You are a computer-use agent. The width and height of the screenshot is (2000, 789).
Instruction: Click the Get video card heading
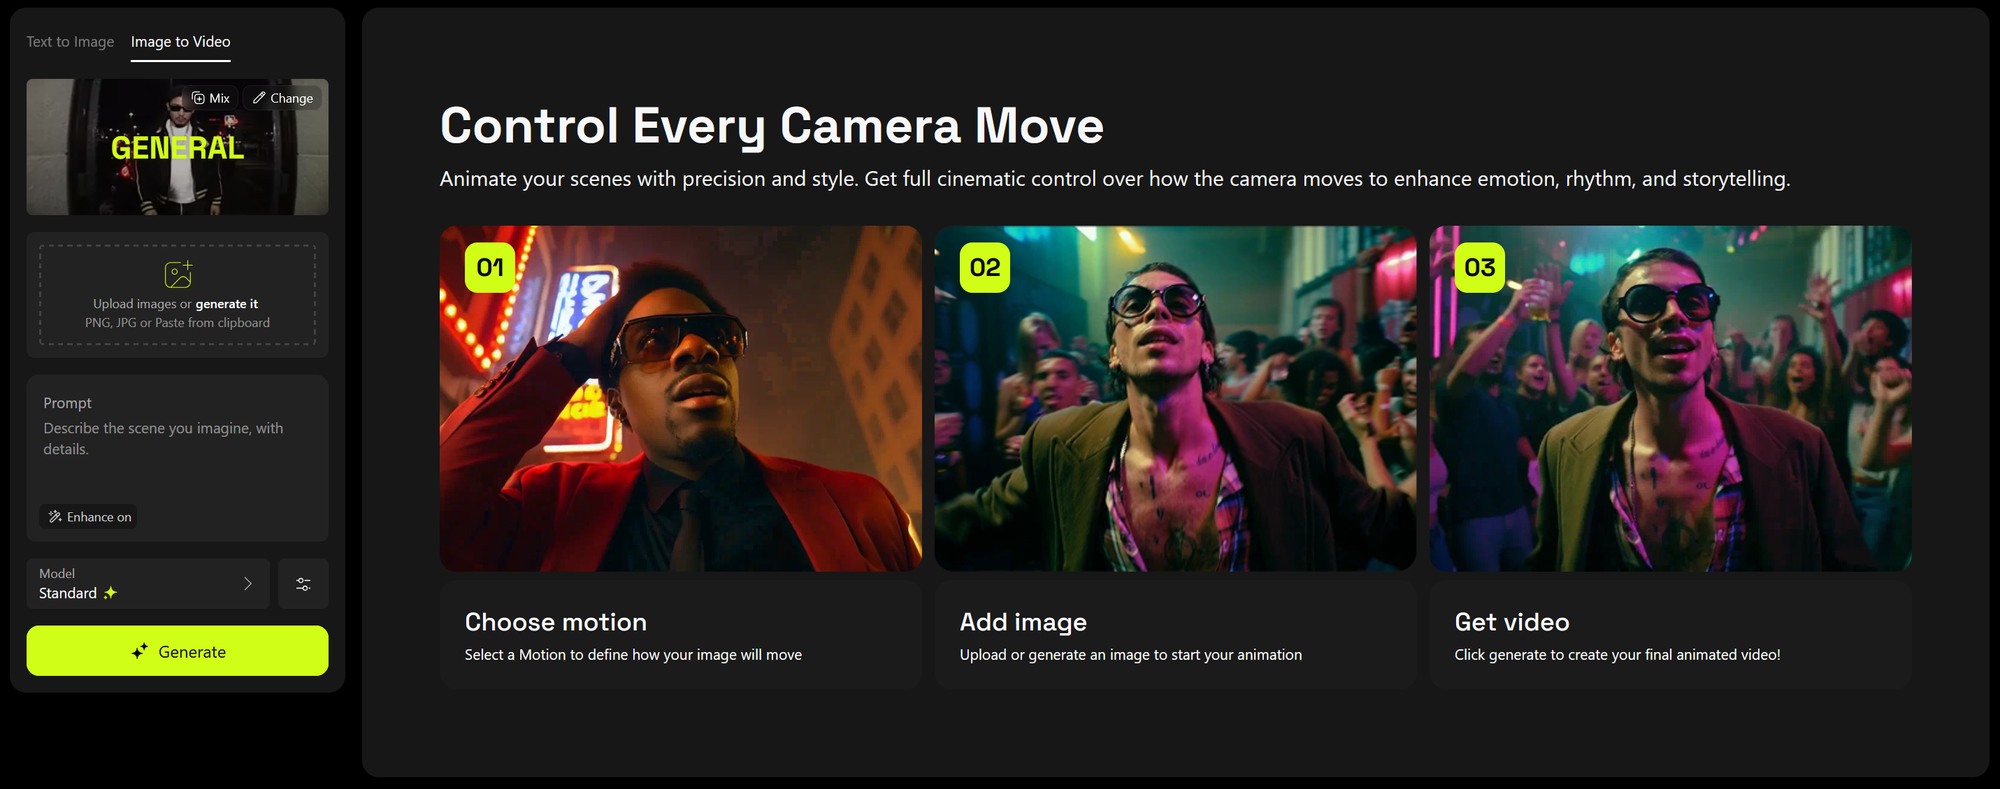[1512, 622]
